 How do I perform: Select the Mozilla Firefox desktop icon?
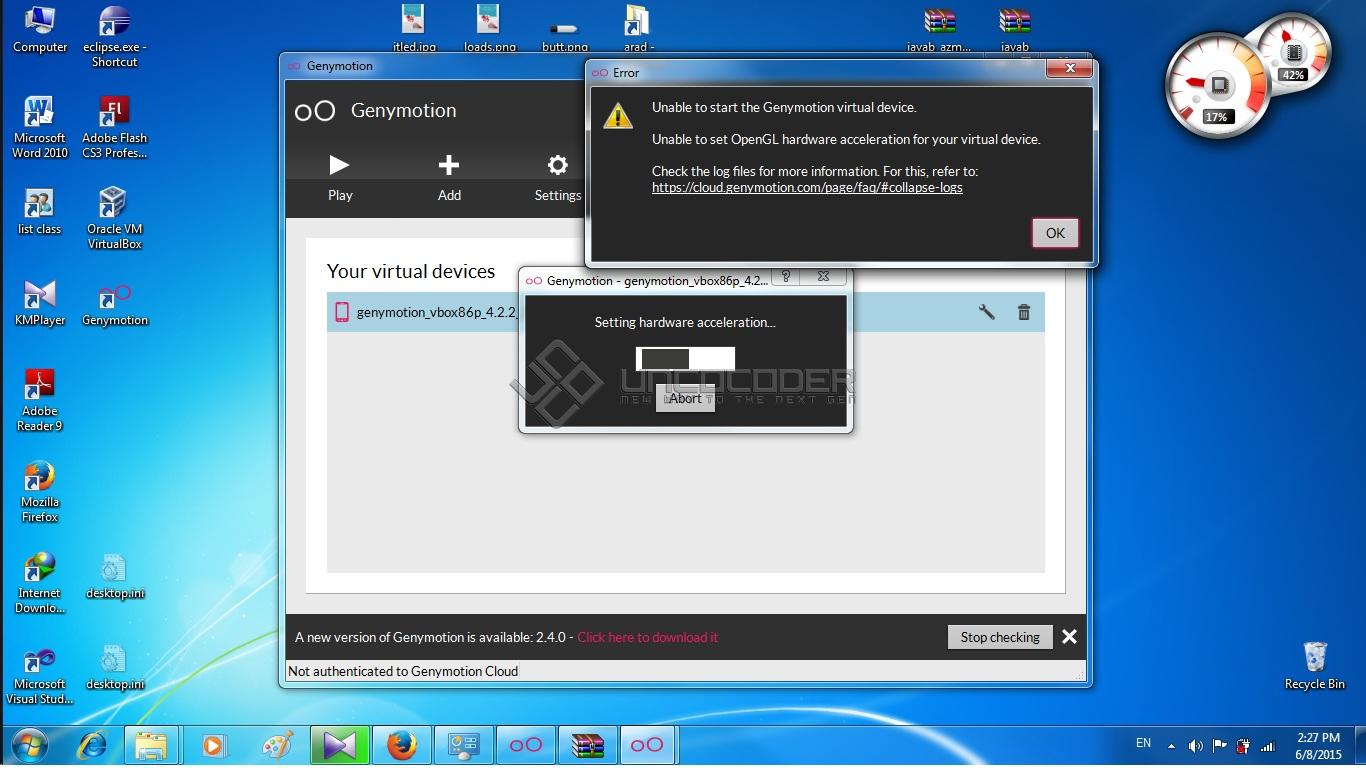coord(40,492)
